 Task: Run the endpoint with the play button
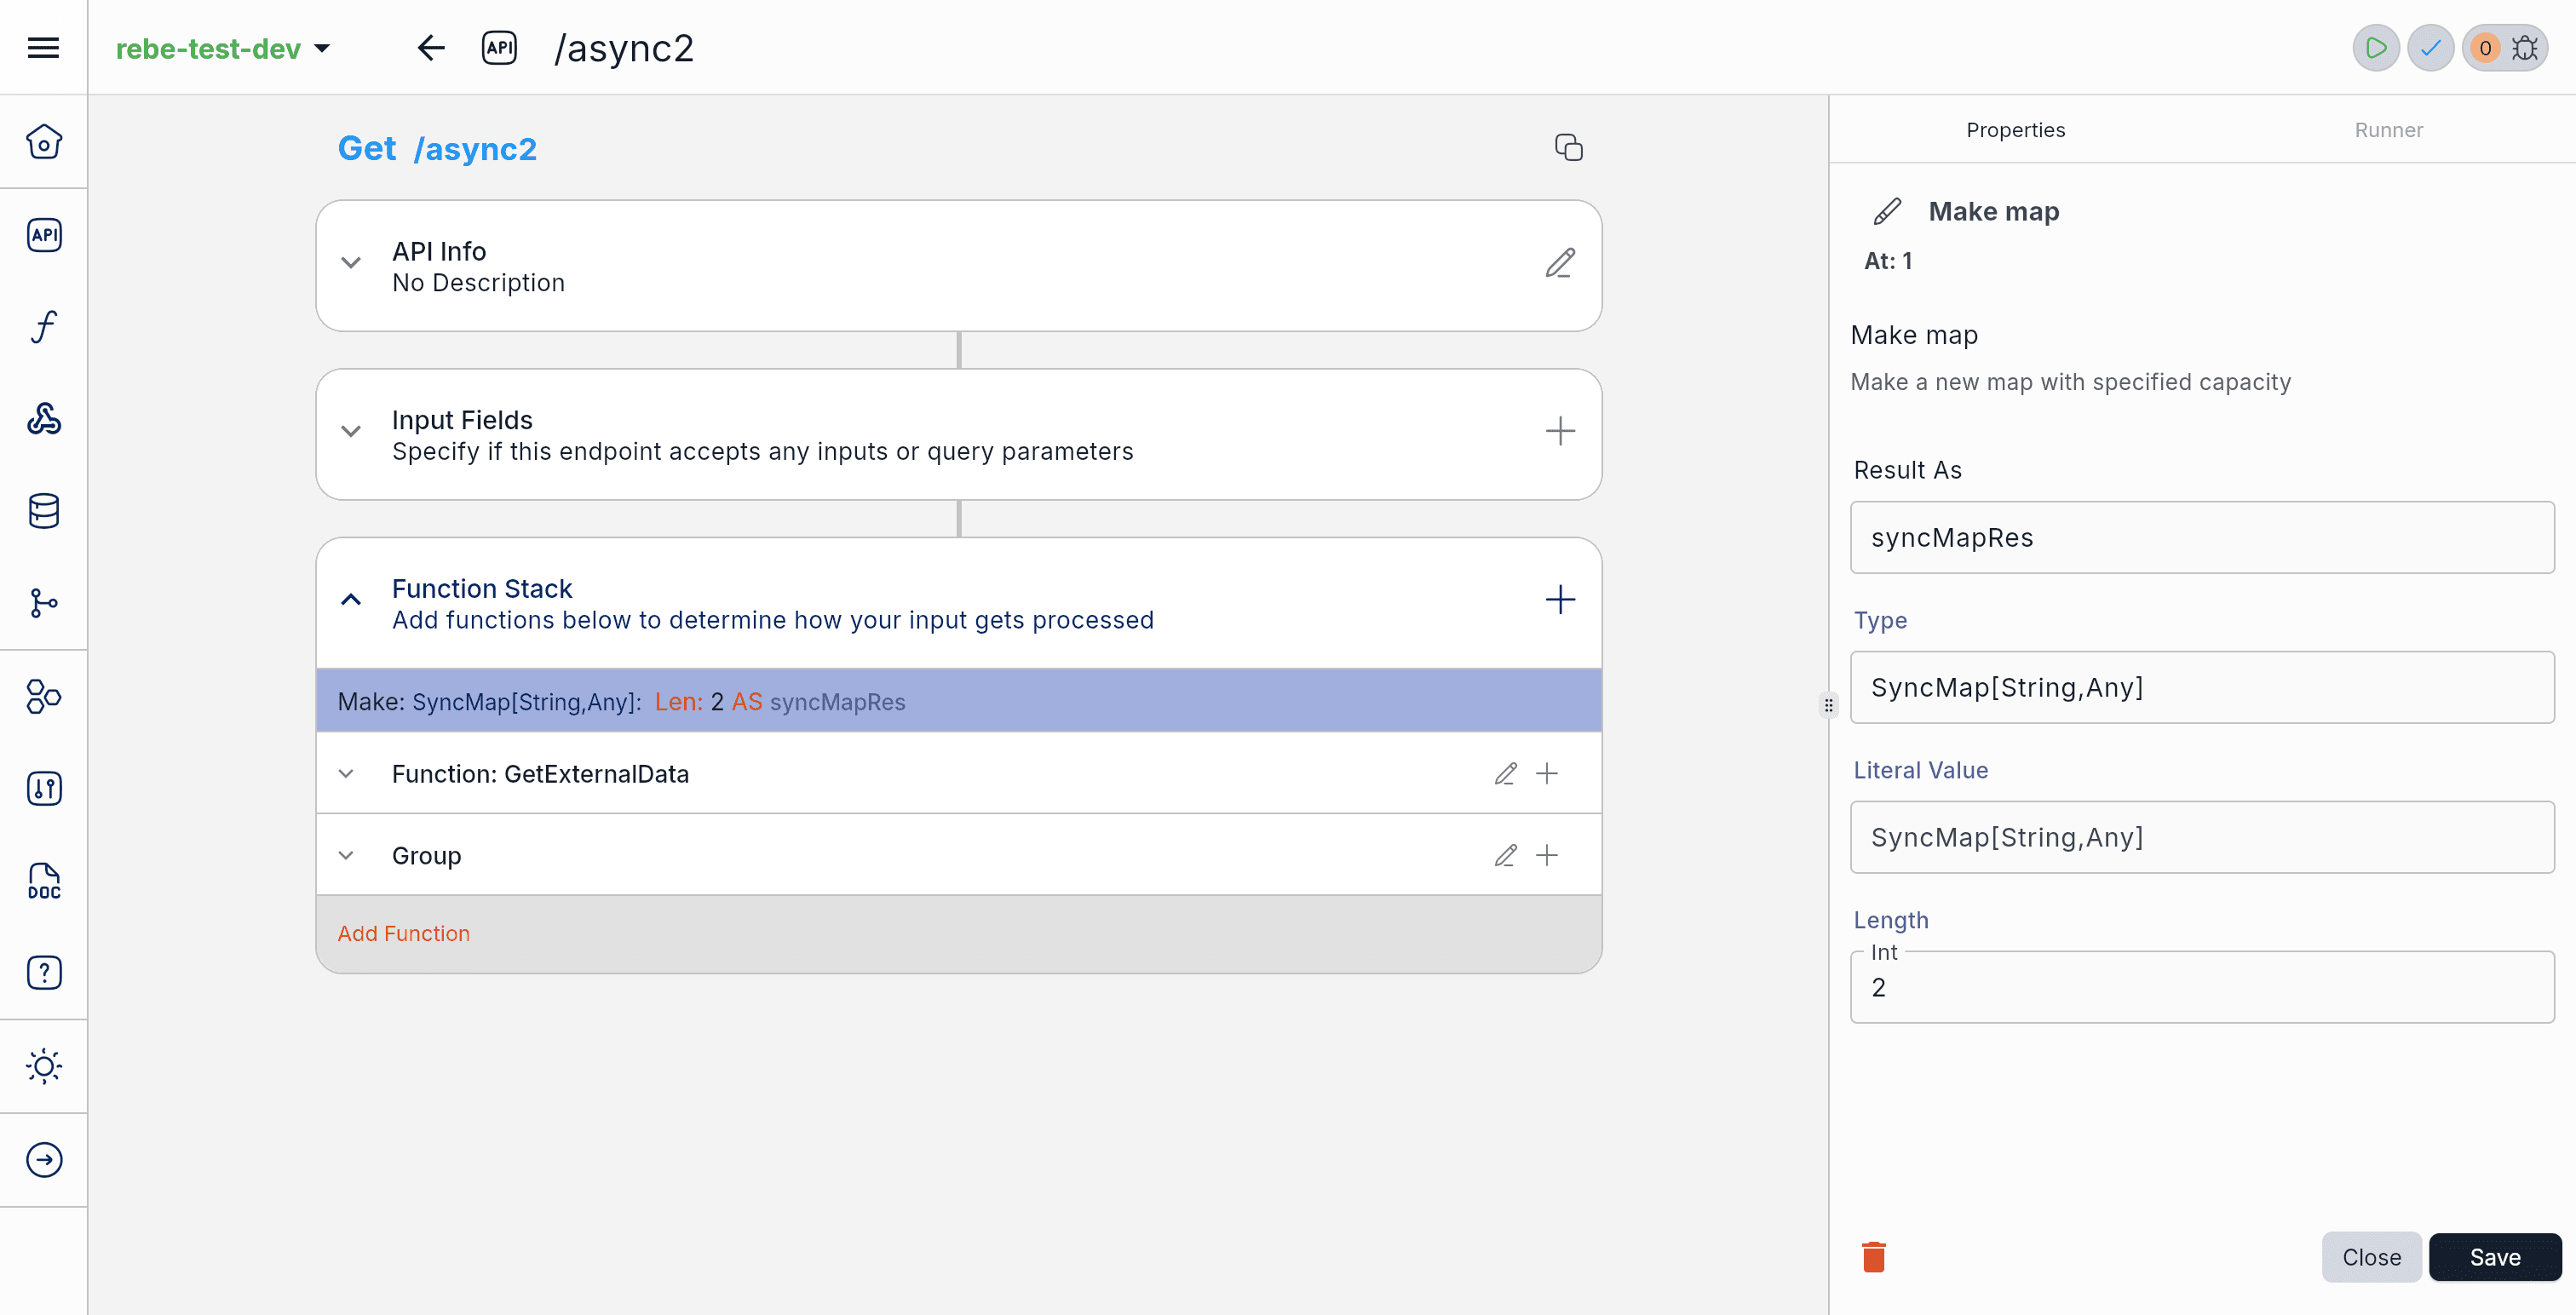pyautogui.click(x=2376, y=48)
